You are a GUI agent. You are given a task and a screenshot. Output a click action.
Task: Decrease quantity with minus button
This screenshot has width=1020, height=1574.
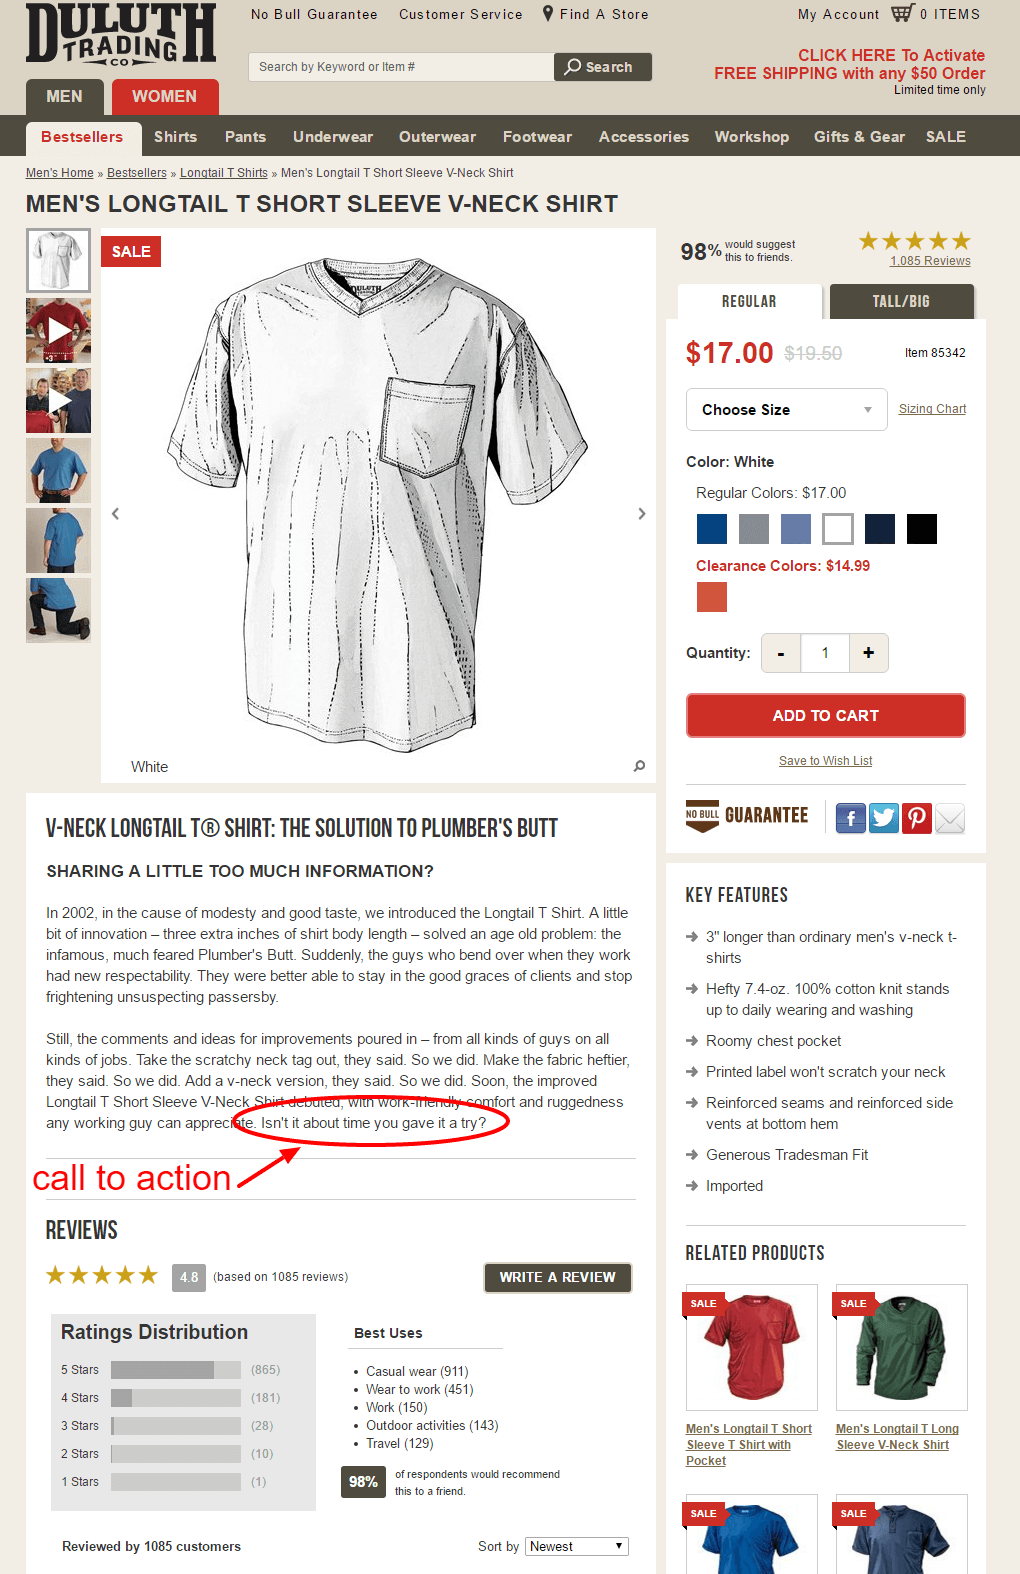(781, 653)
